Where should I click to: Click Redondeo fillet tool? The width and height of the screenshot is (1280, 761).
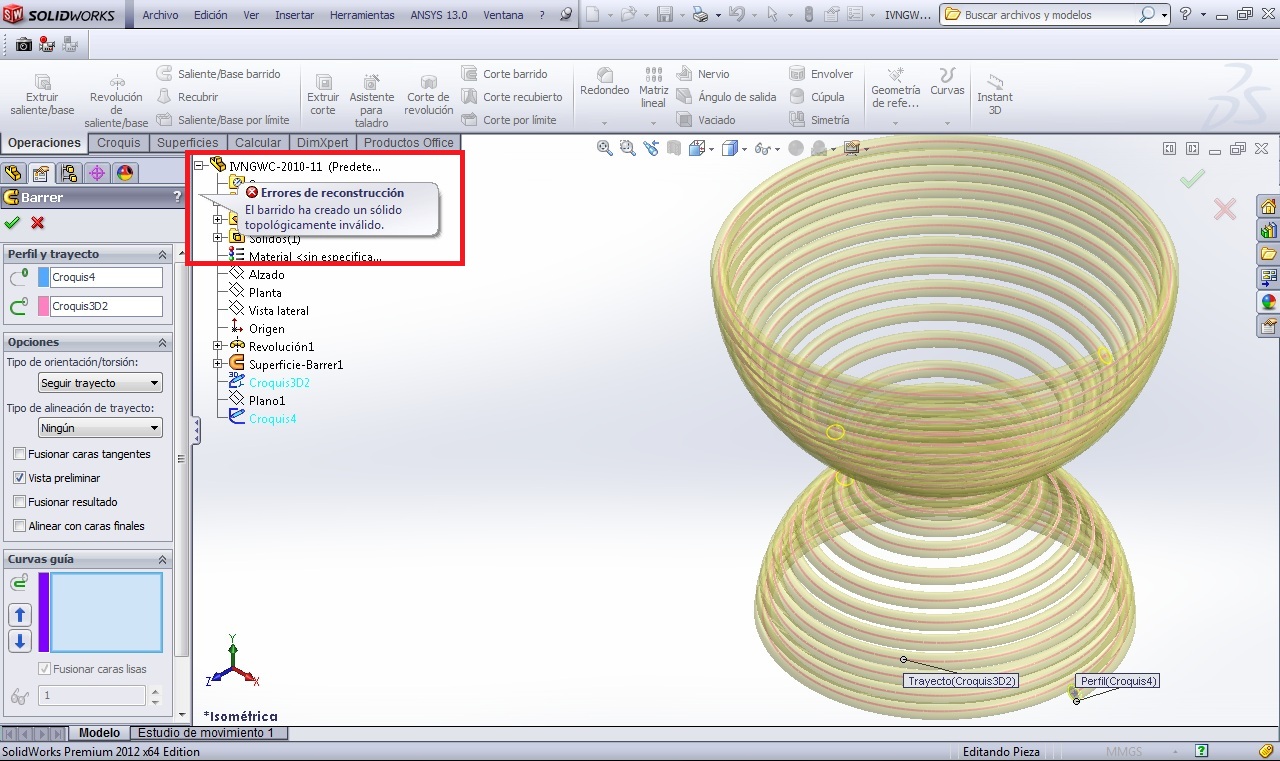pyautogui.click(x=604, y=83)
